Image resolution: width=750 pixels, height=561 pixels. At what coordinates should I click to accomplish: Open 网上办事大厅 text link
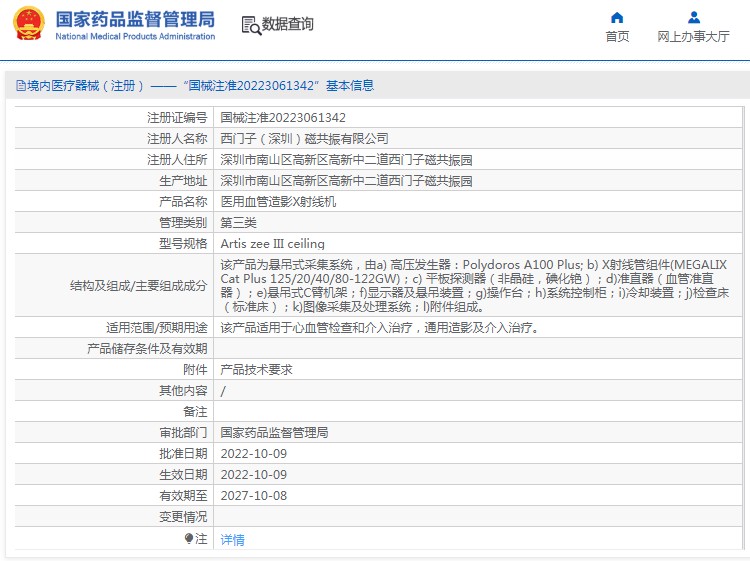tap(693, 36)
